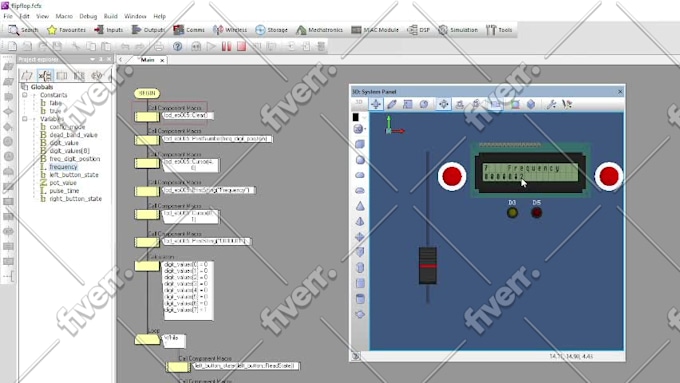Open the Debug menu
Viewport: 680px width, 383px height.
coord(88,16)
